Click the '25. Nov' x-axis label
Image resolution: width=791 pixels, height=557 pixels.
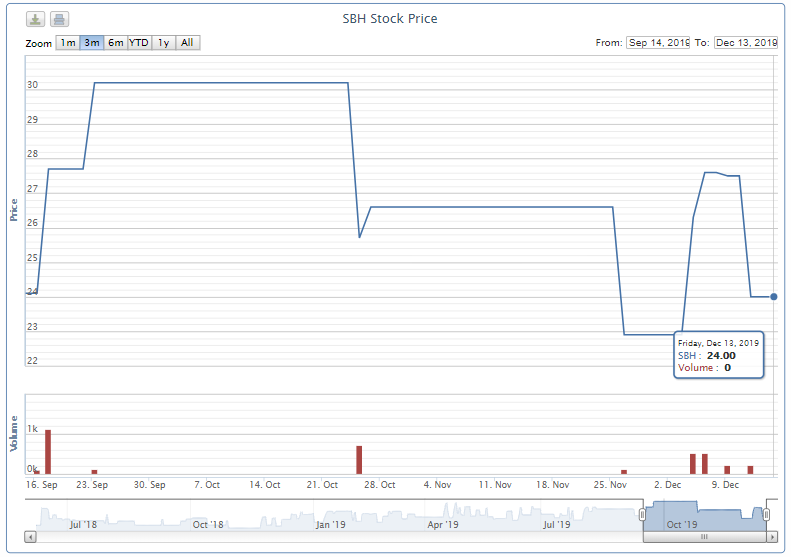click(x=610, y=485)
